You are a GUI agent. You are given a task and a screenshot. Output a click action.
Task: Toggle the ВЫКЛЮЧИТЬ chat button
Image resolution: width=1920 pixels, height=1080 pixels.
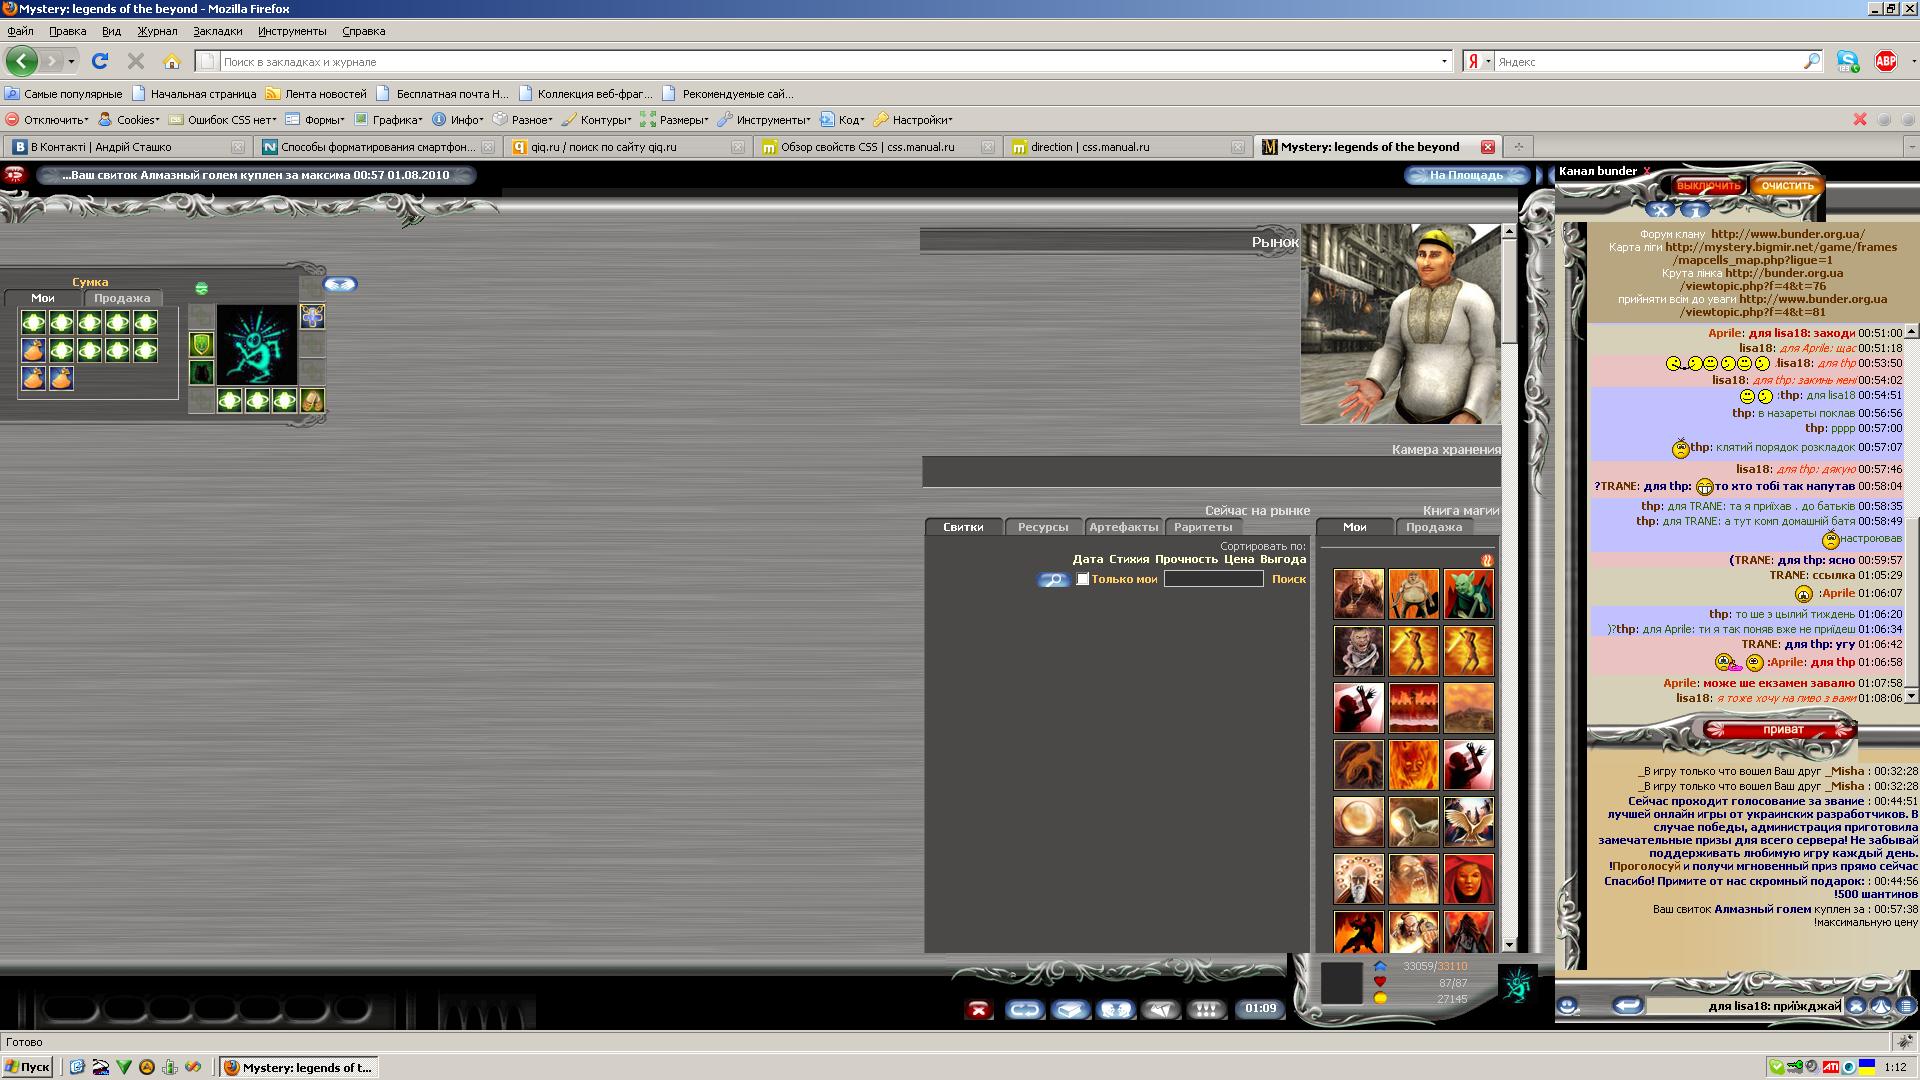coord(1709,186)
